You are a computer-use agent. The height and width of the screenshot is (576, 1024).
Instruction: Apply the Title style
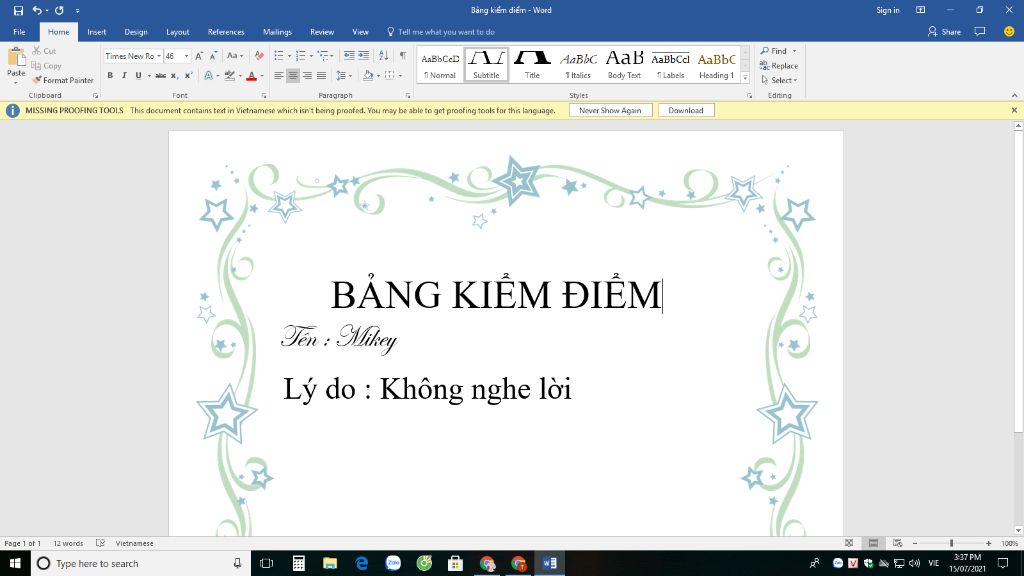click(532, 65)
